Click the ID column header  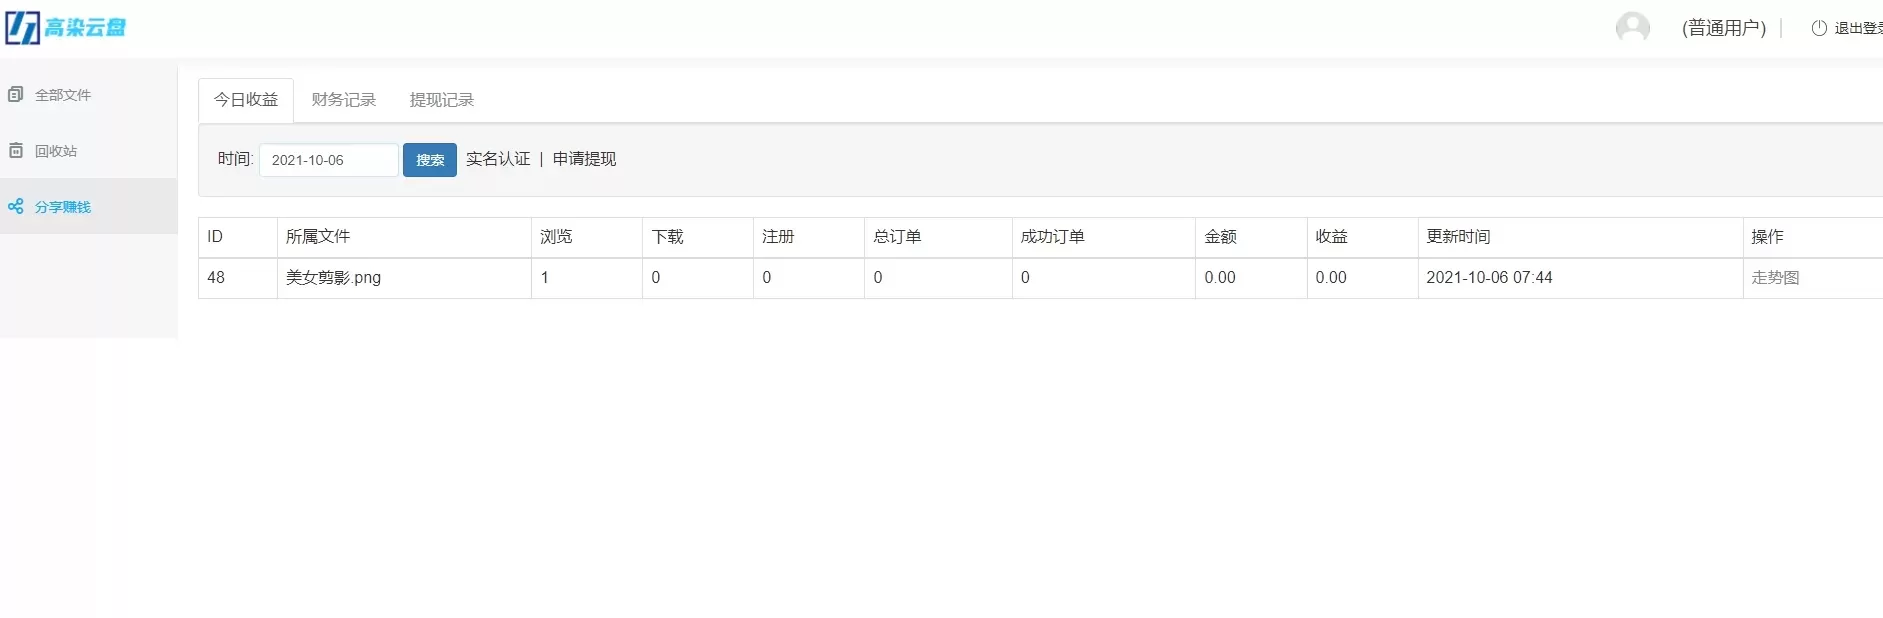point(215,237)
